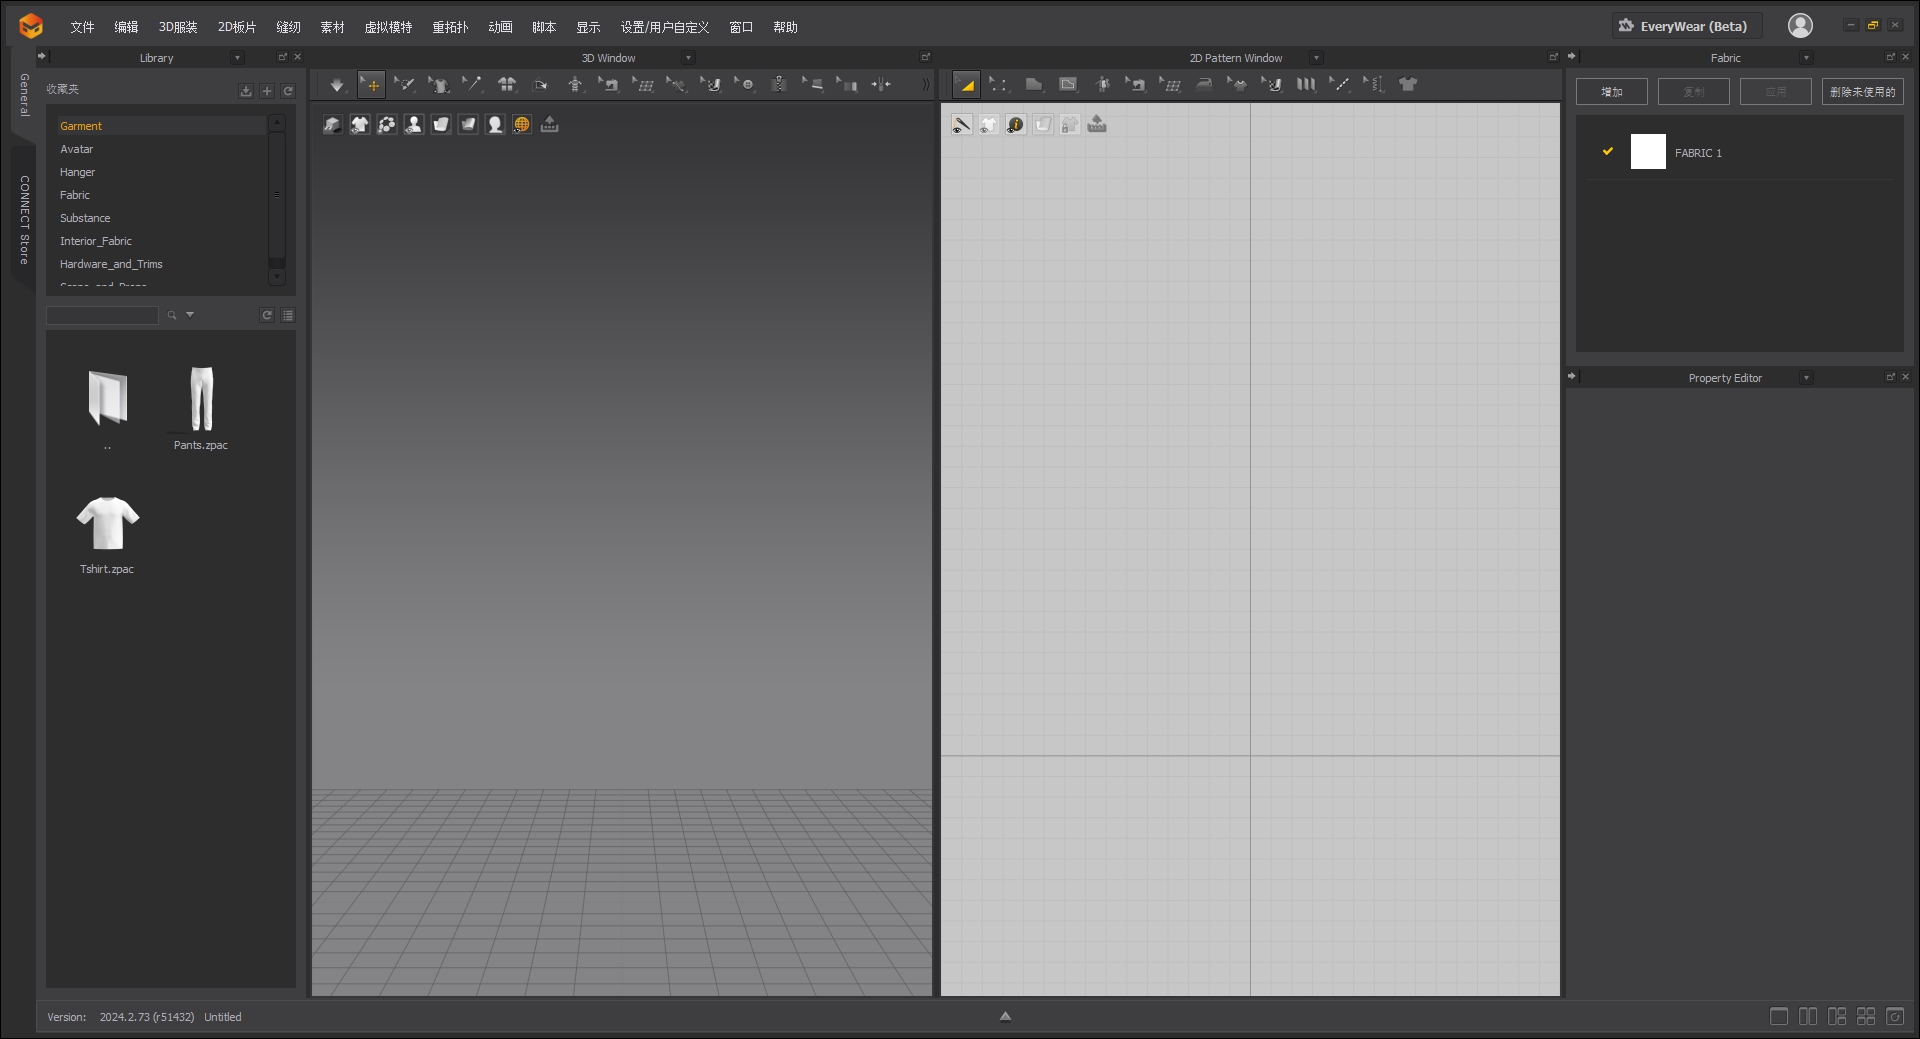Open the 3D Window panel dropdown
Viewport: 1920px width, 1039px height.
pyautogui.click(x=687, y=58)
